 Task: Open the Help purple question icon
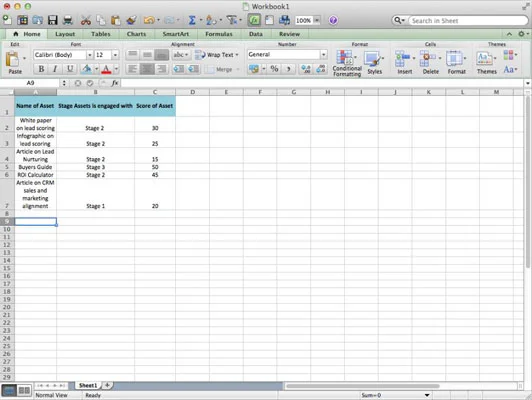pyautogui.click(x=333, y=20)
